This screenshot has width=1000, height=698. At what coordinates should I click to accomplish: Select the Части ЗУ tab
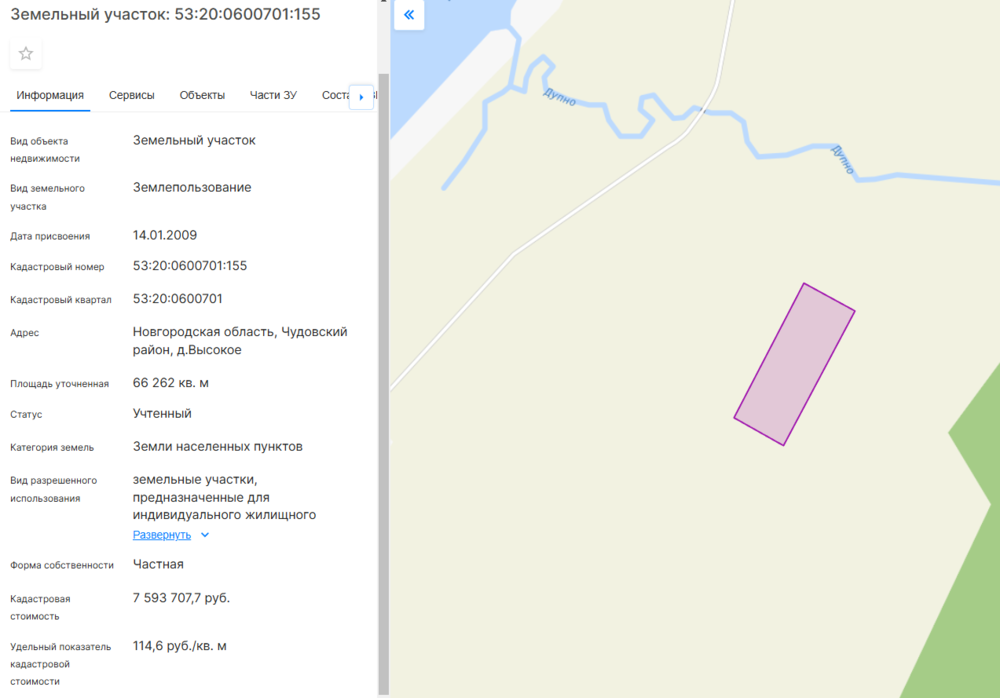point(273,96)
